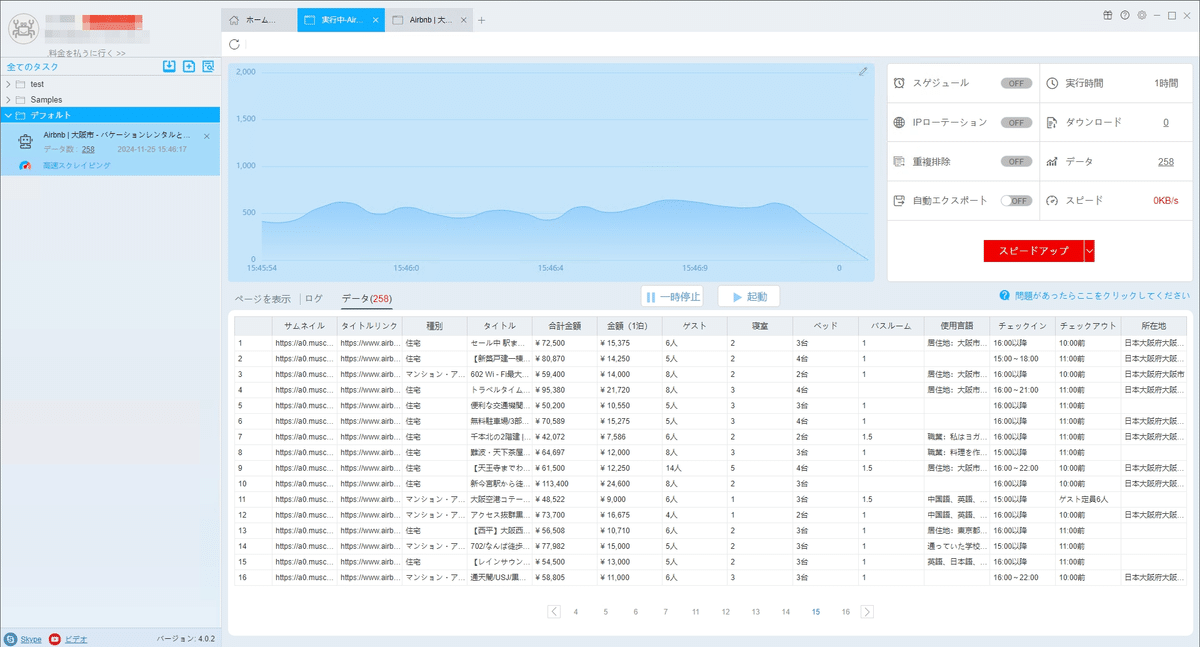
Task: Toggle the IPローテーション OFF switch
Action: click(x=1016, y=122)
